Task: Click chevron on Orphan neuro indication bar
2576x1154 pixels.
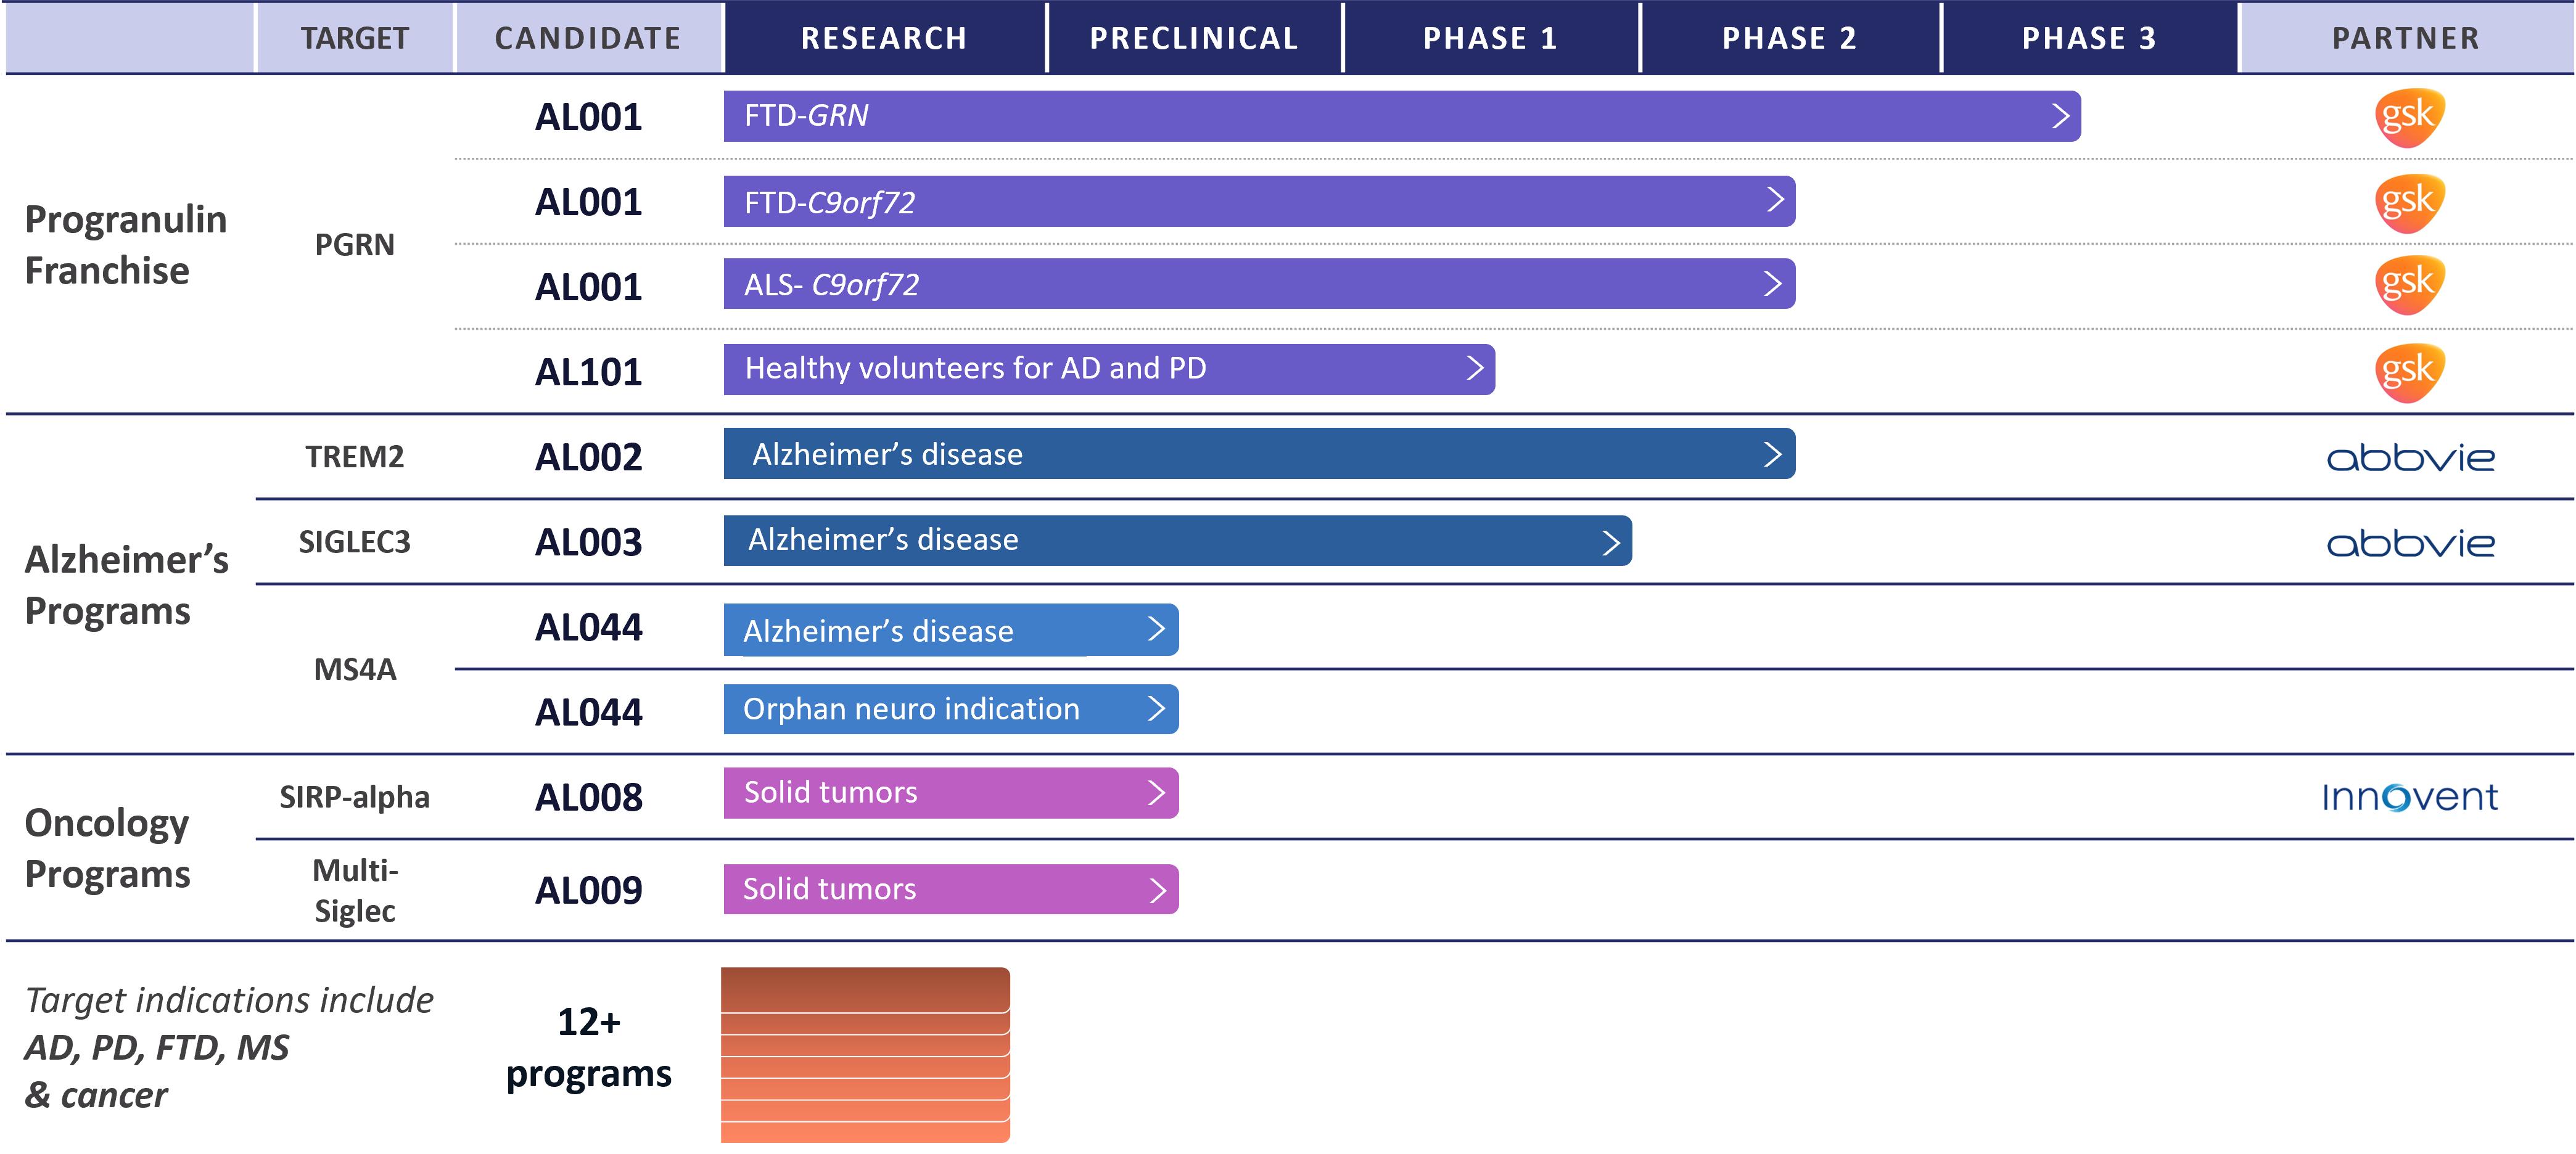Action: [1156, 708]
